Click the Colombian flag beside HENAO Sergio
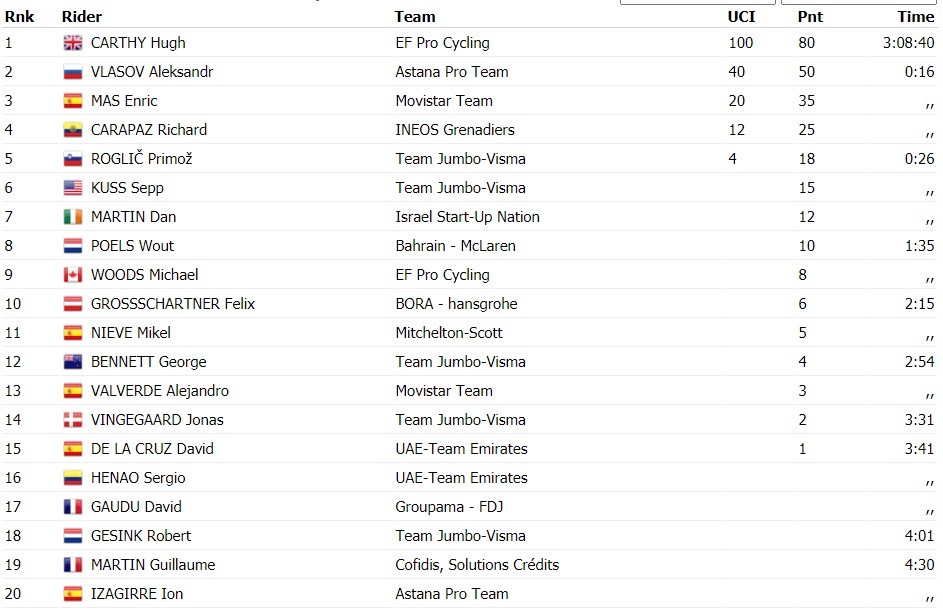 (73, 478)
